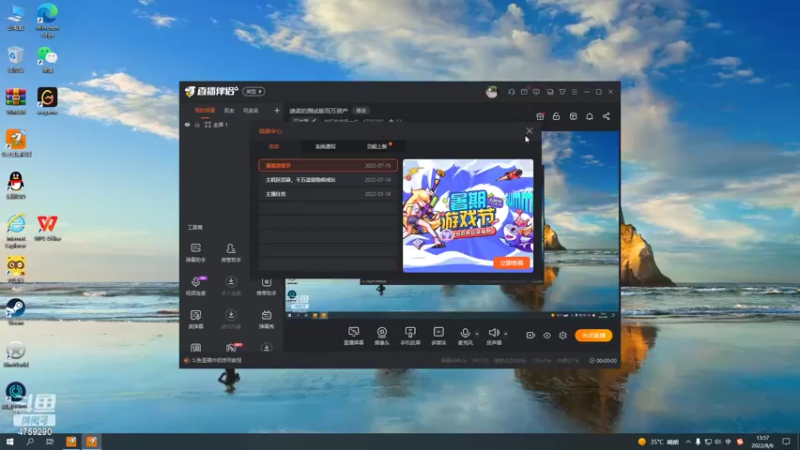
Task: Open Task View on taskbar
Action: pyautogui.click(x=49, y=442)
